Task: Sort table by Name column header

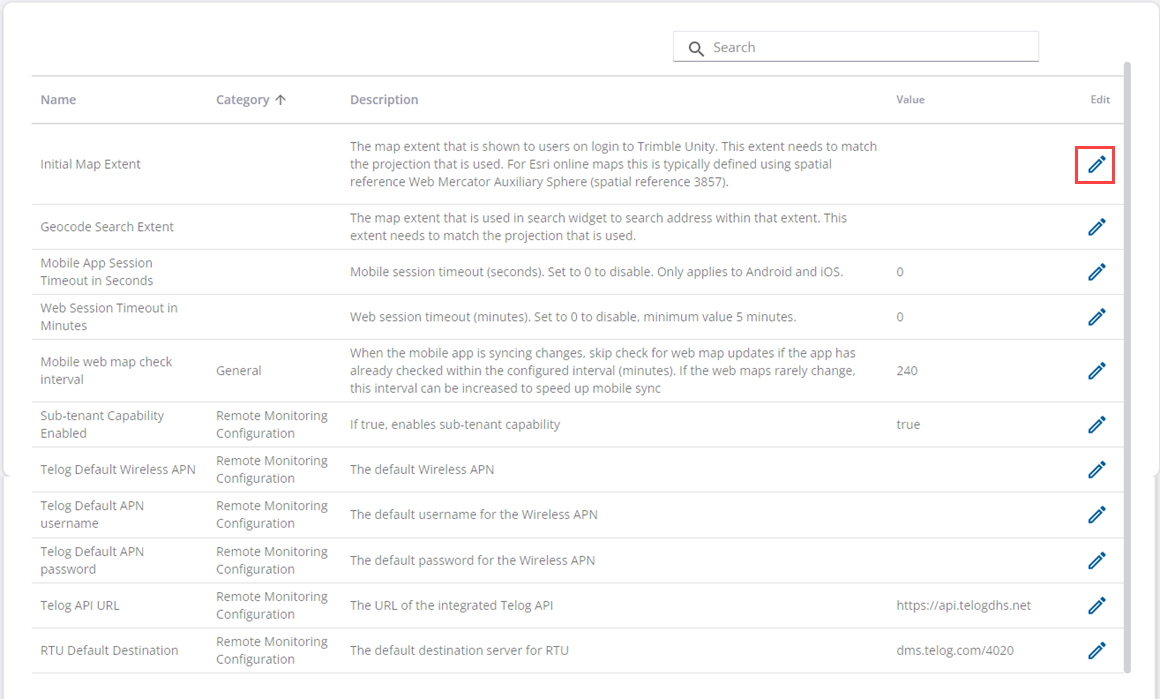Action: pos(58,100)
